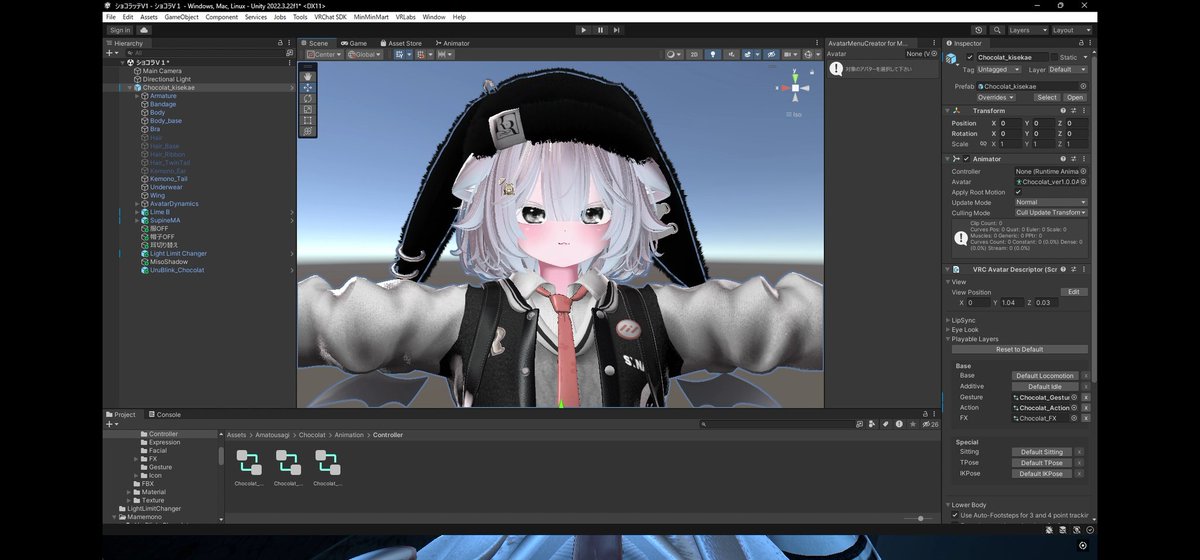Click the Play button
This screenshot has width=1200, height=560.
click(x=584, y=30)
